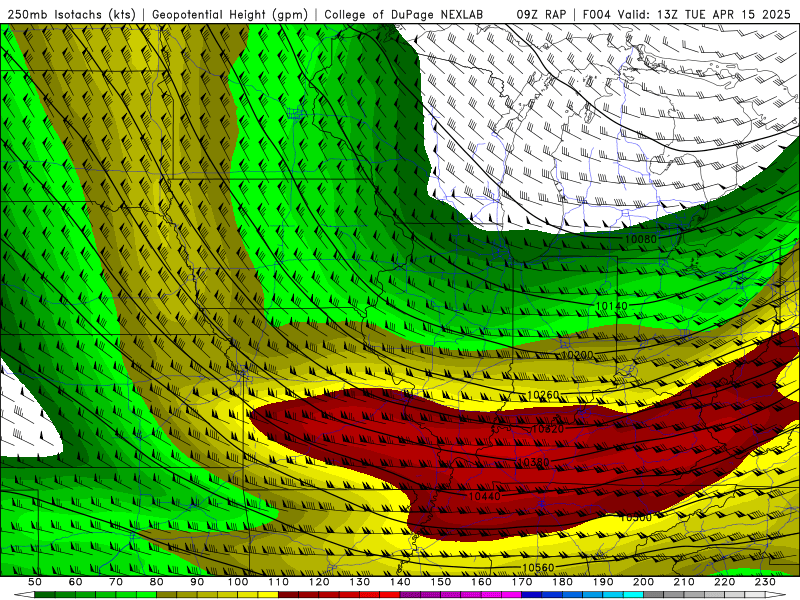Click the 80 value on the color scale
This screenshot has width=800, height=600.
[156, 582]
